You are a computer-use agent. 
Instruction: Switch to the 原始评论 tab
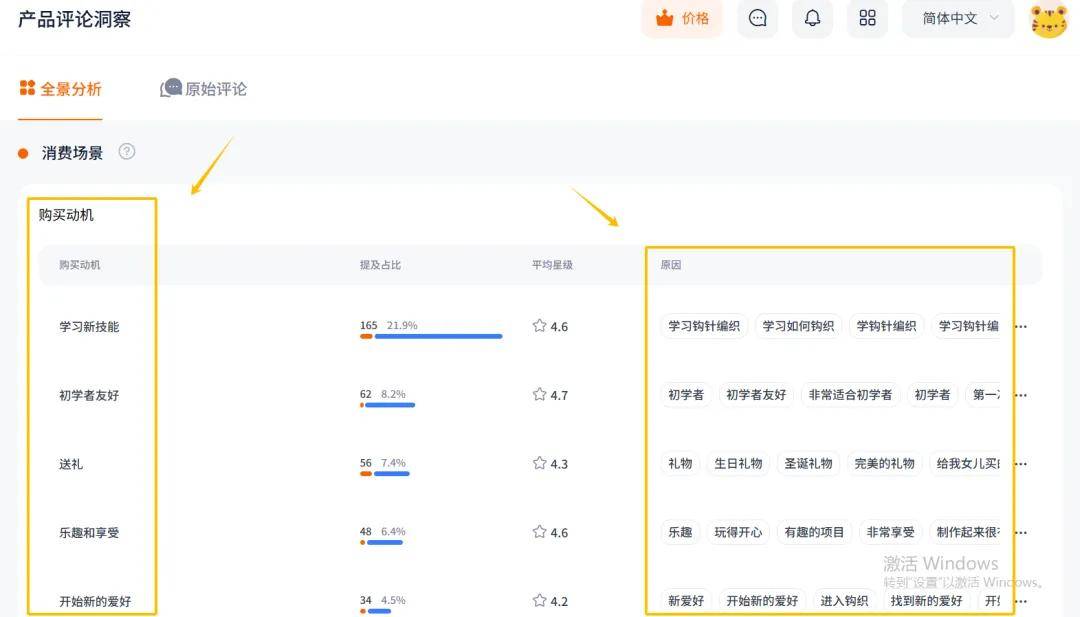point(204,89)
